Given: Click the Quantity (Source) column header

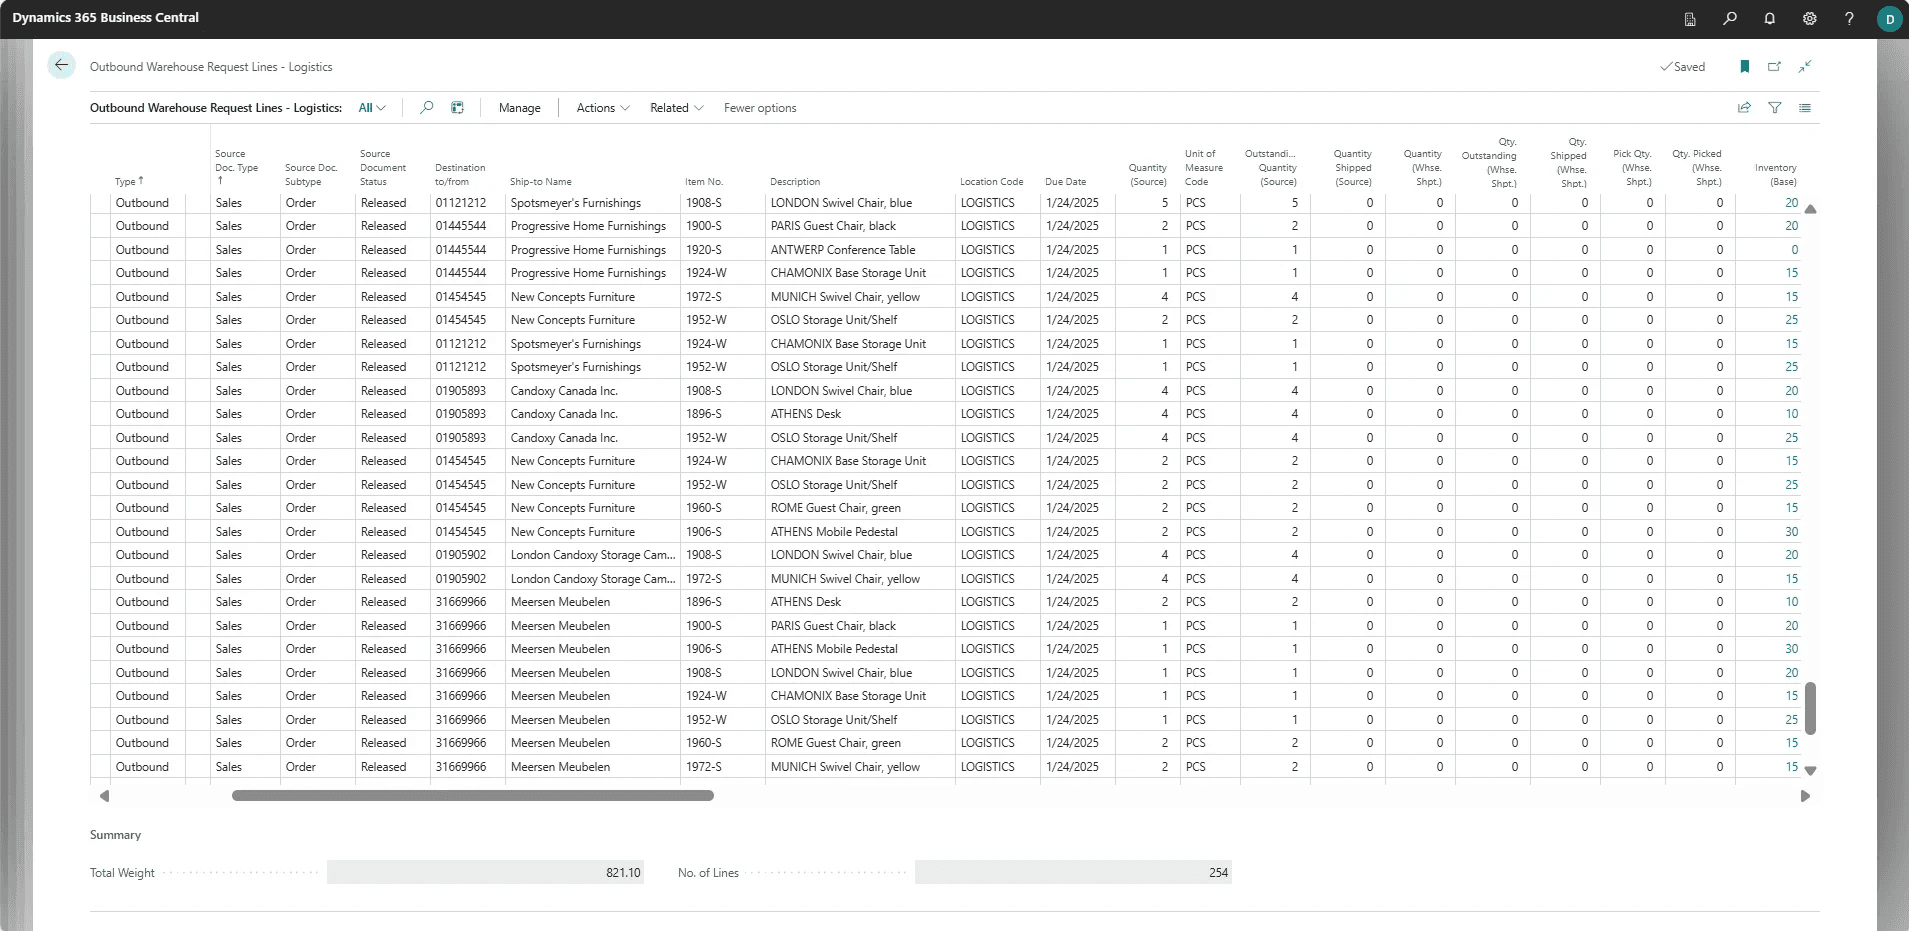Looking at the screenshot, I should (x=1148, y=175).
